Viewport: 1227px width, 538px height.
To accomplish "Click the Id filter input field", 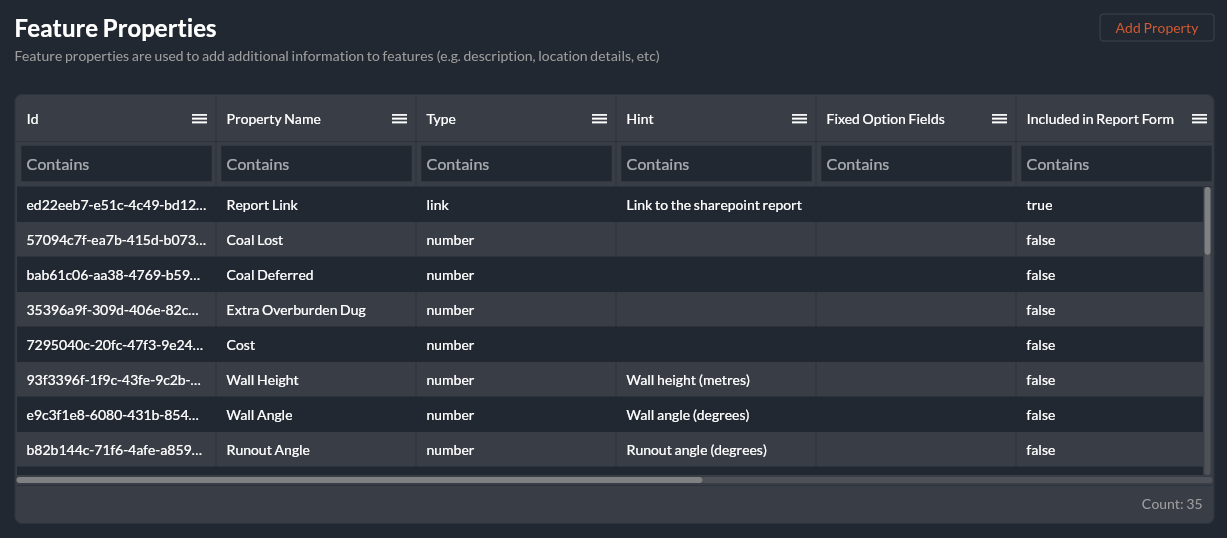I will [x=116, y=164].
